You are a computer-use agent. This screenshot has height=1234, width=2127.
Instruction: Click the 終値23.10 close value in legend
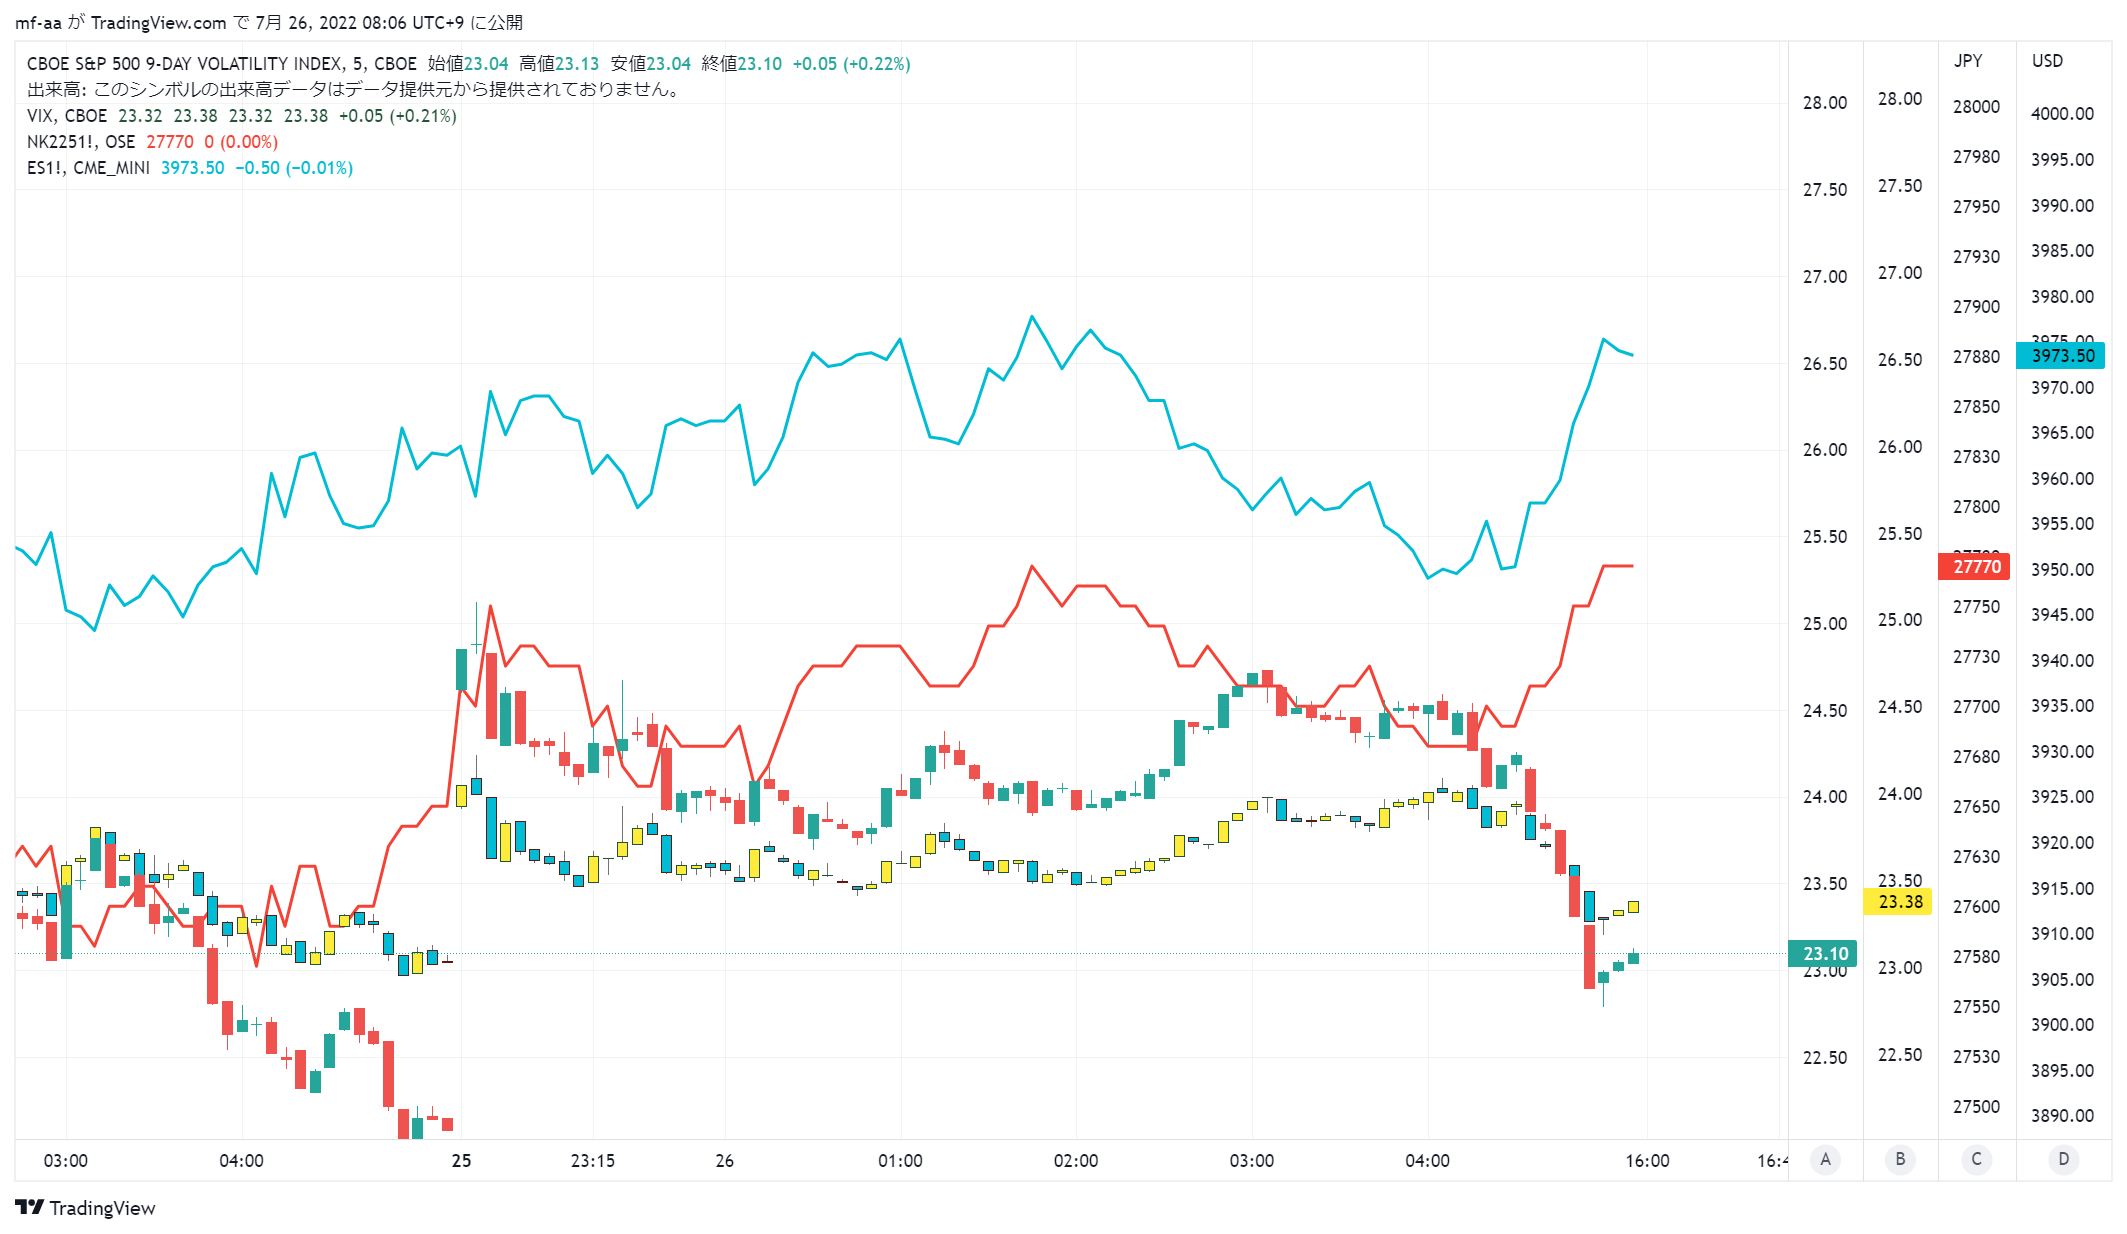[742, 64]
